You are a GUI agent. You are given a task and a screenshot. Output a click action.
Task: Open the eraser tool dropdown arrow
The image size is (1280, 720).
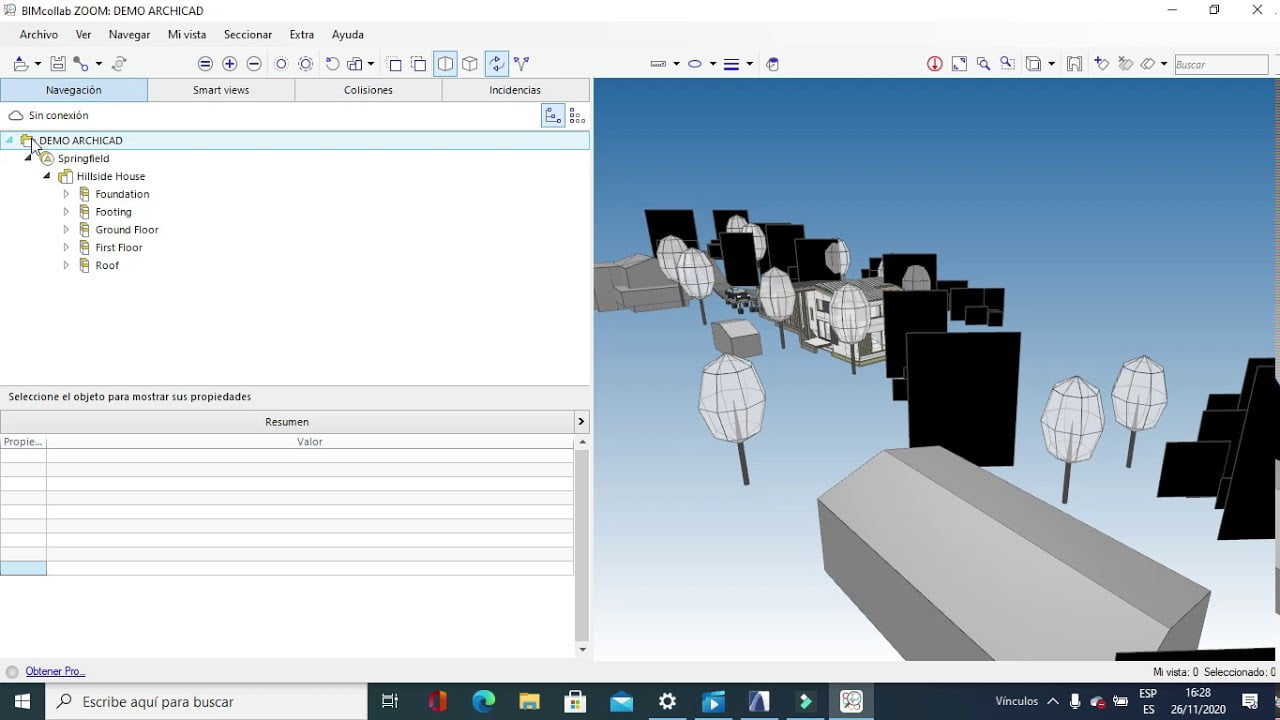click(x=1164, y=64)
